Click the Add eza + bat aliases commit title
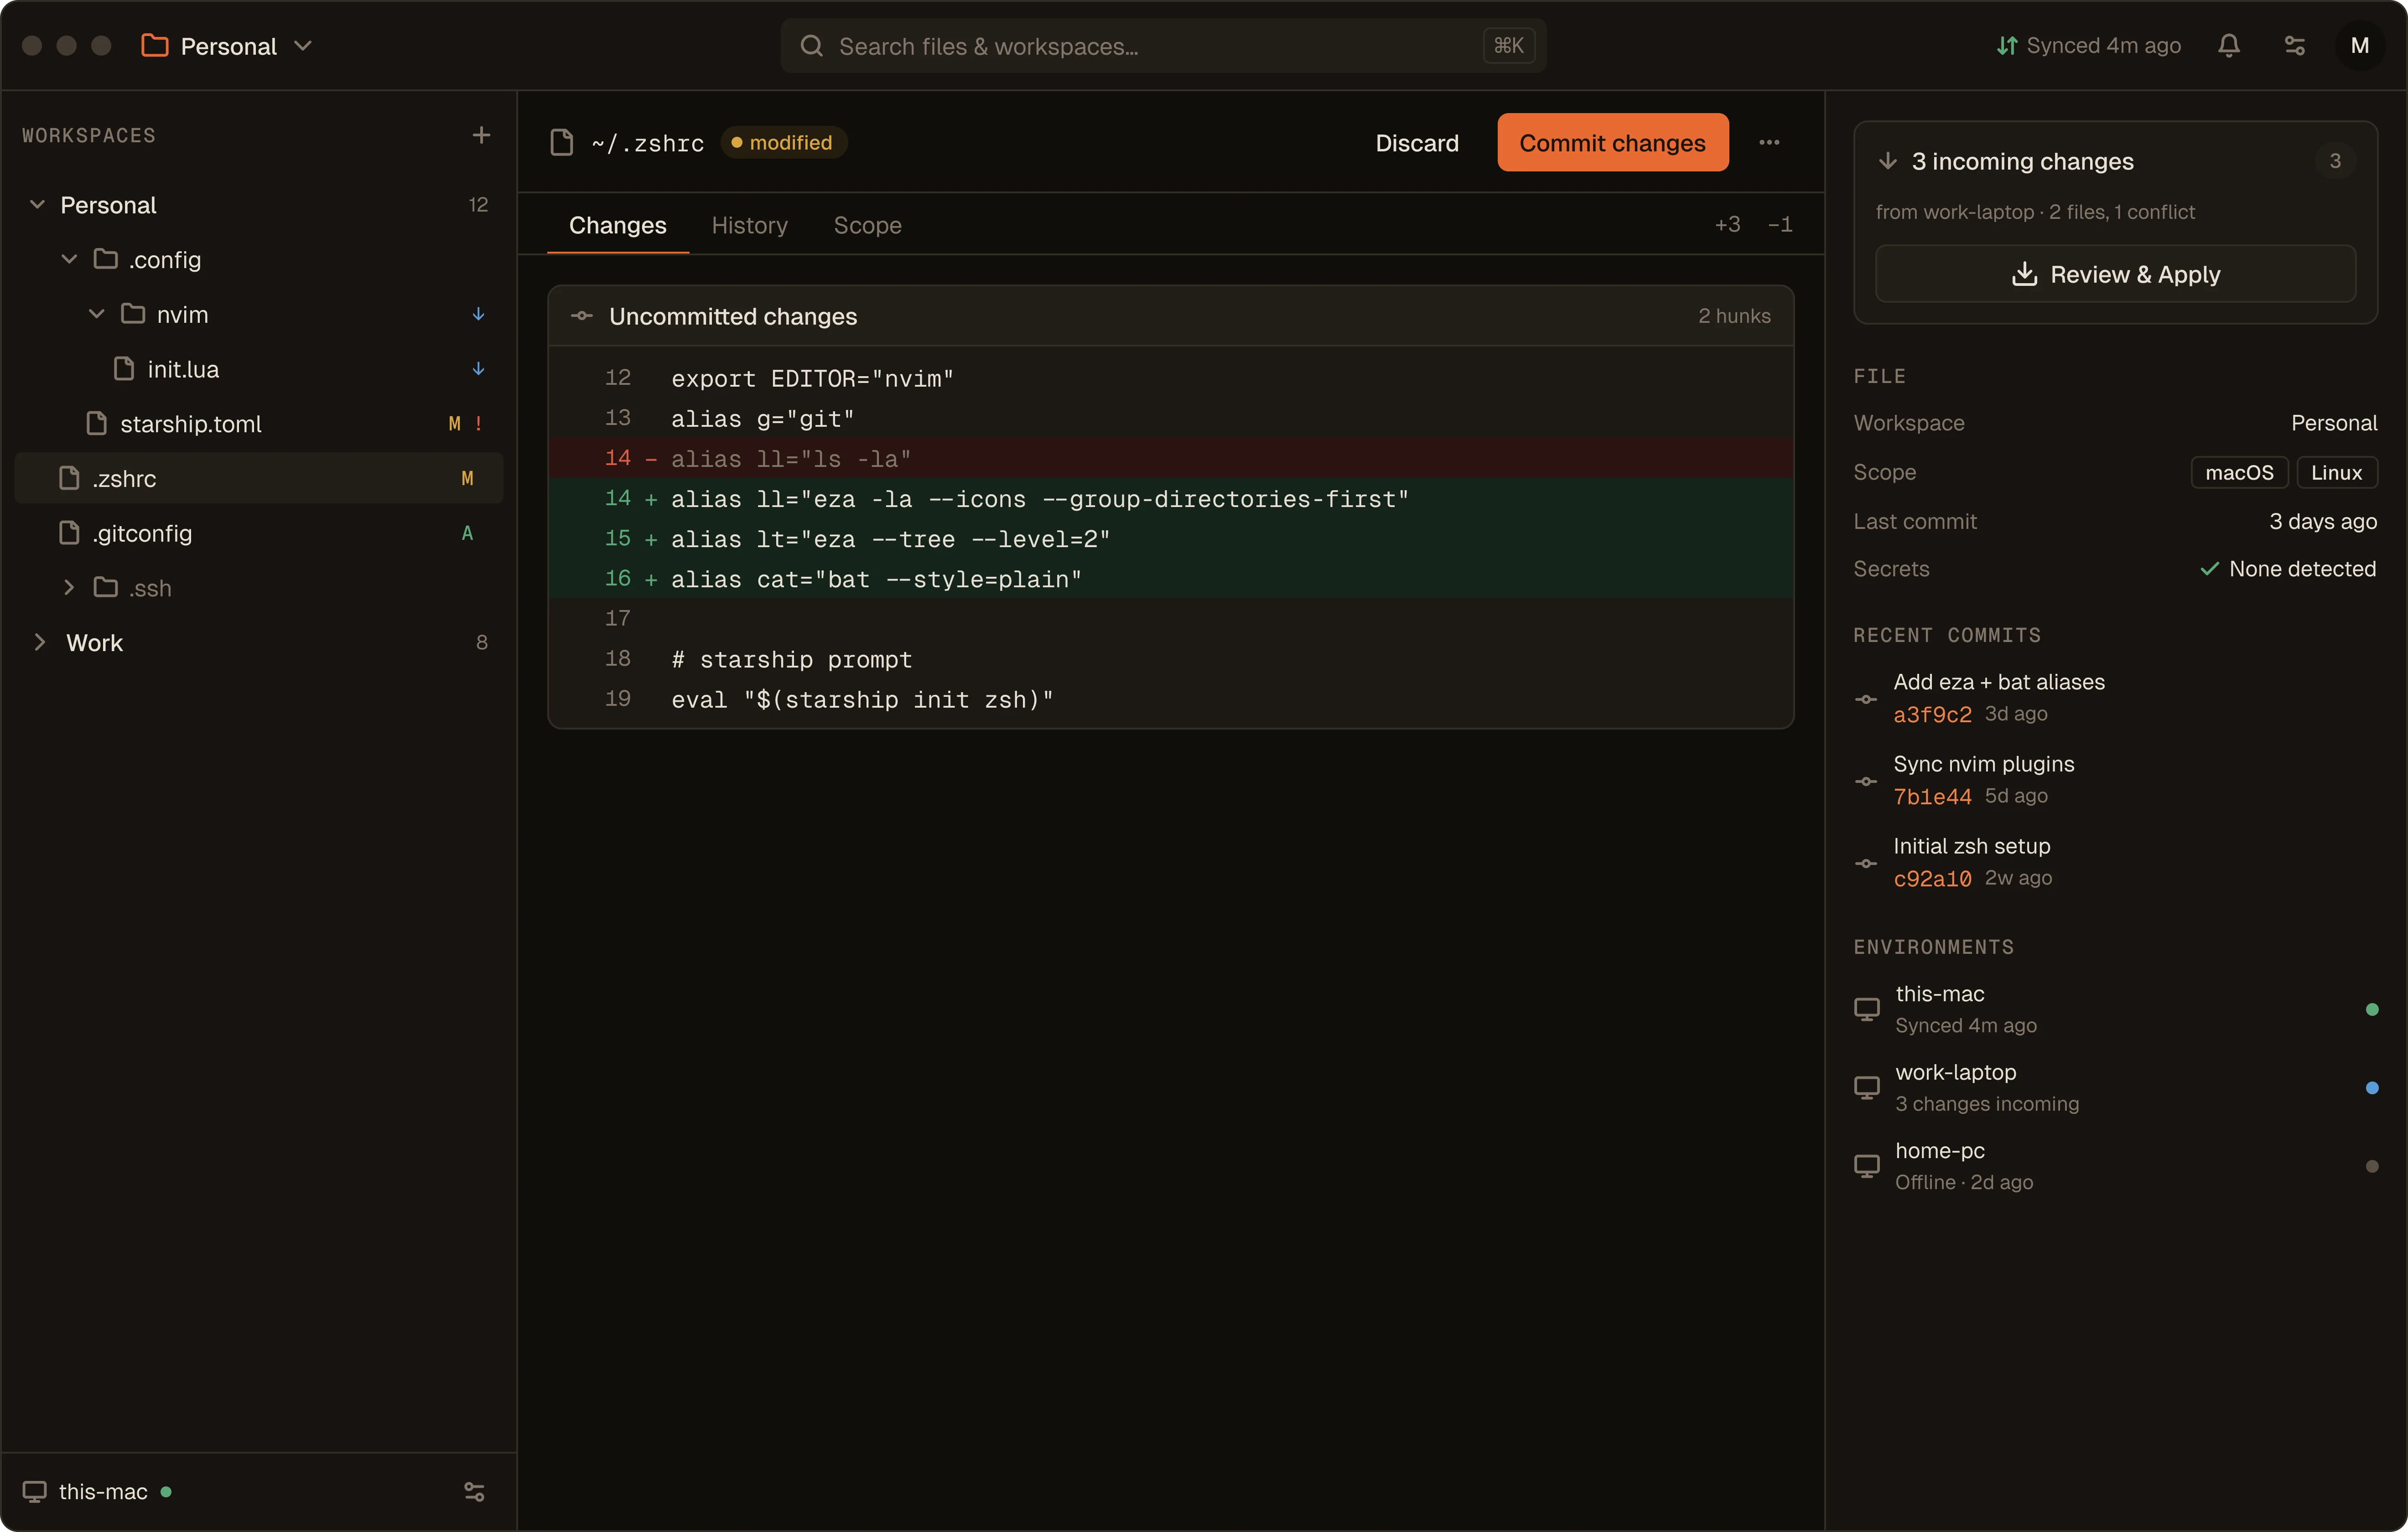Viewport: 2408px width, 1532px height. (1998, 682)
